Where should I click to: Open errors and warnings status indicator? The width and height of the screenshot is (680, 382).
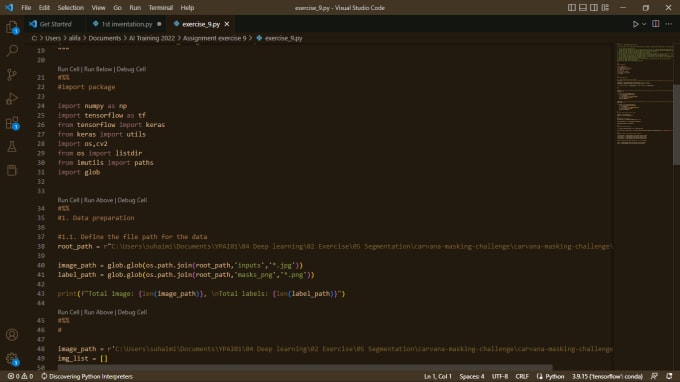(x=20, y=376)
